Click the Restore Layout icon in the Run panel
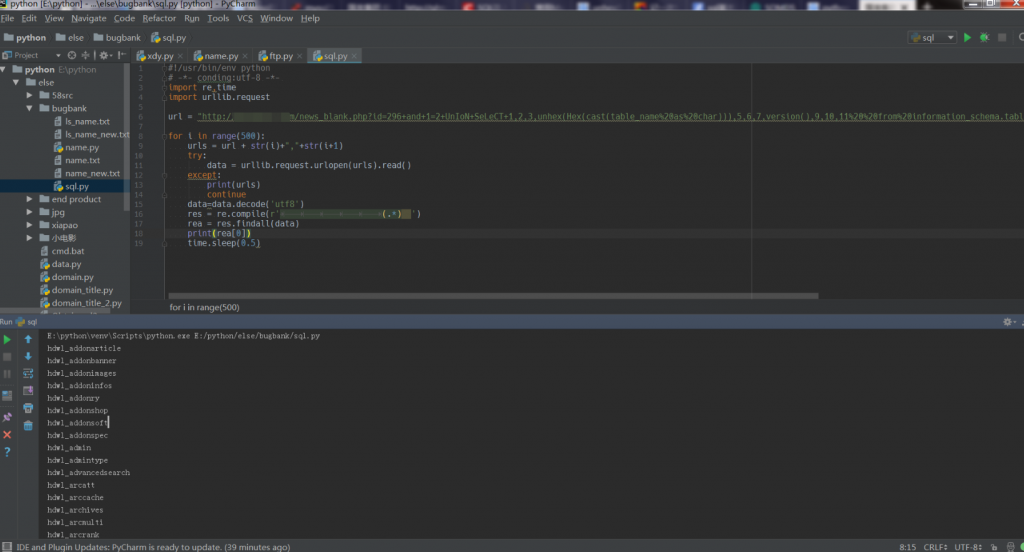This screenshot has width=1024, height=552. tap(7, 396)
